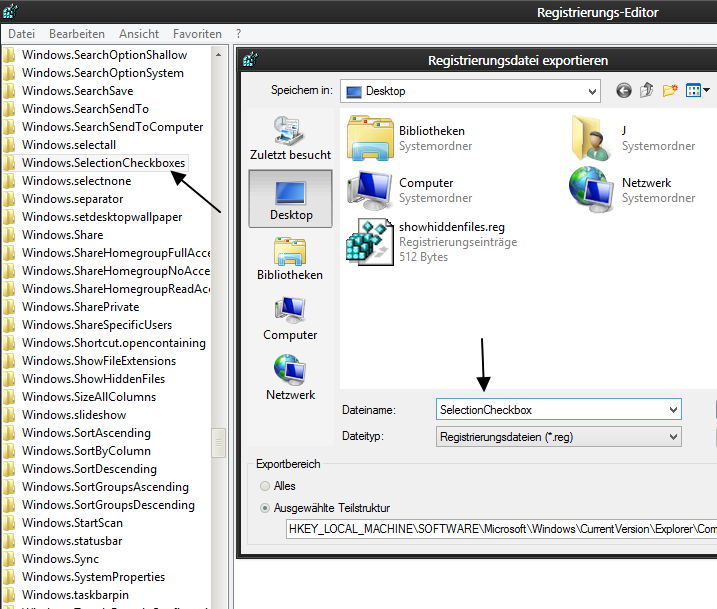Viewport: 717px width, 609px height.
Task: Select Windows.SortGroupsDescending key
Action: (108, 505)
